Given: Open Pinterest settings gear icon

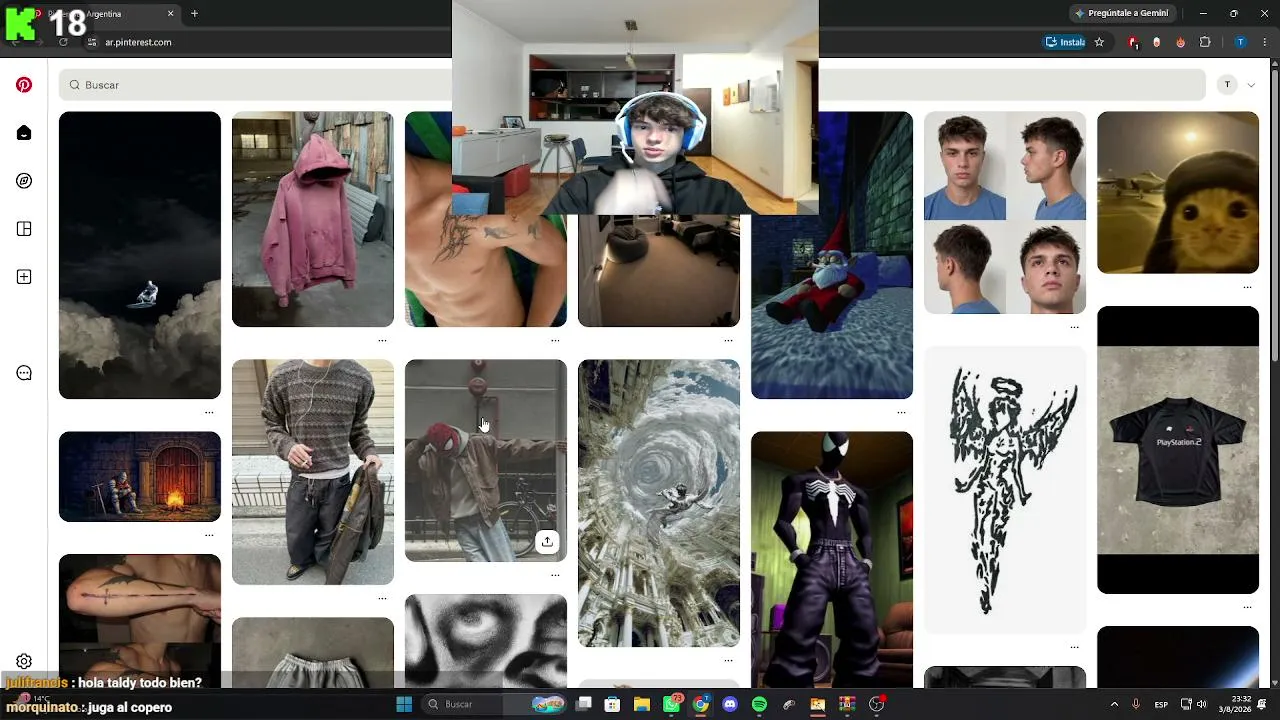Looking at the screenshot, I should [24, 661].
